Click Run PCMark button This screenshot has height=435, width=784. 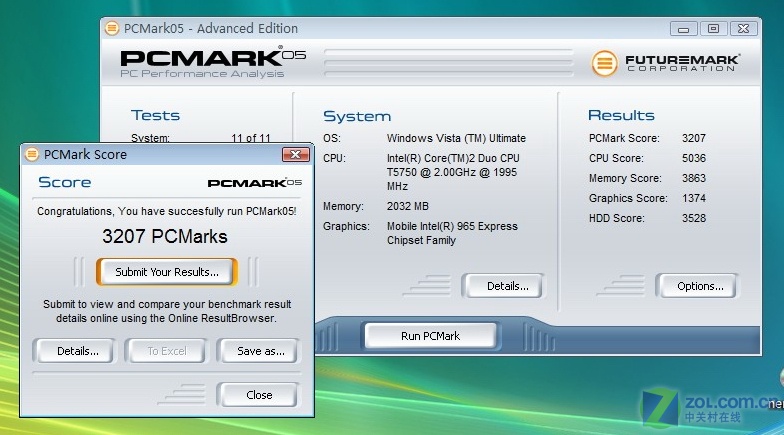[430, 336]
